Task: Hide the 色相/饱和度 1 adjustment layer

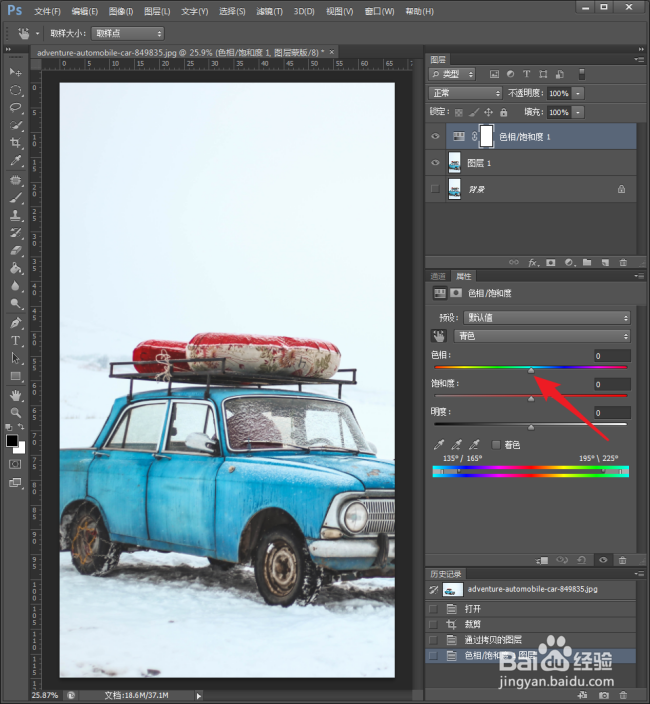Action: point(435,136)
